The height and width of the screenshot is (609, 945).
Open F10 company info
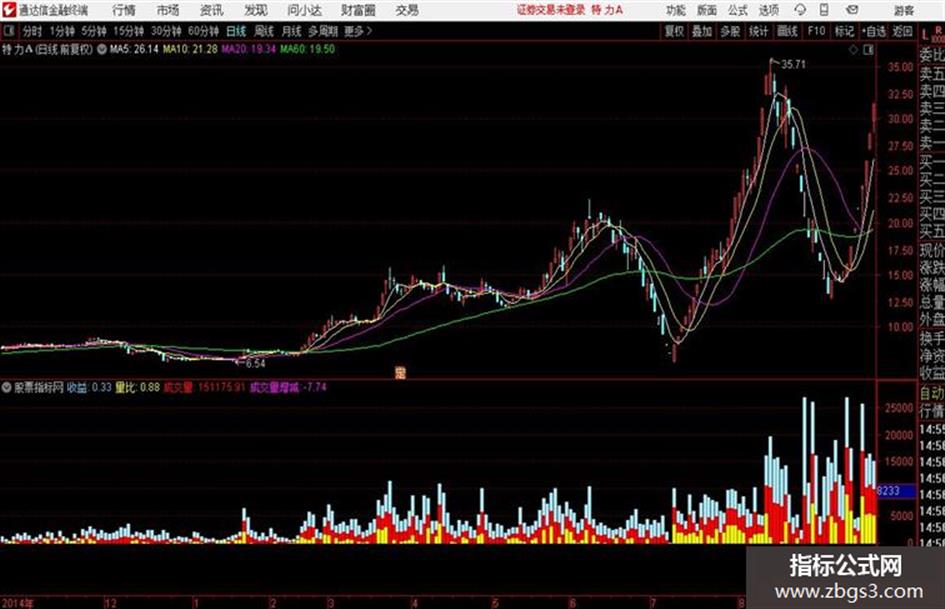click(816, 31)
